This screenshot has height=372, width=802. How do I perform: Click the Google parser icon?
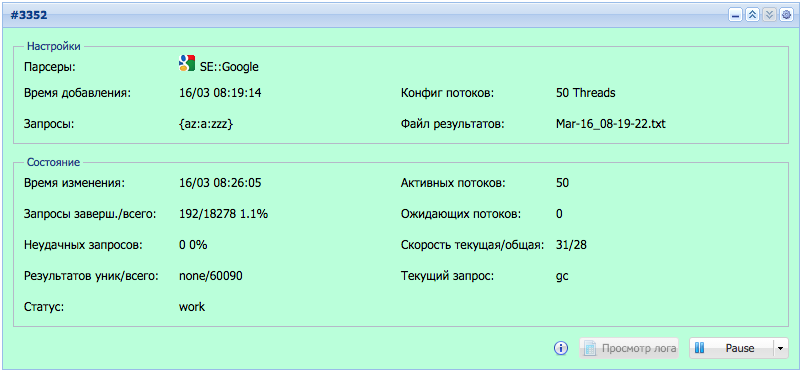(x=187, y=62)
